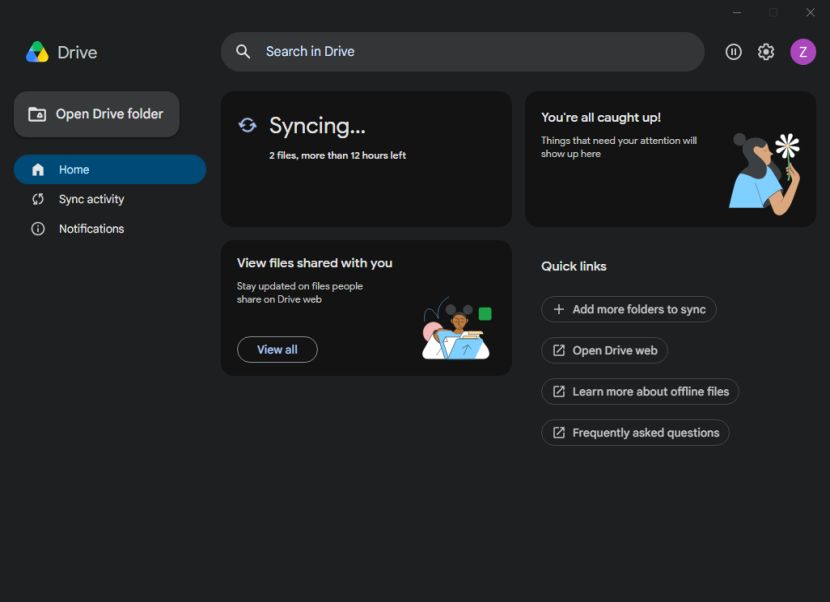Viewport: 830px width, 602px height.
Task: Click plus icon in Add more folders
Action: (x=558, y=309)
